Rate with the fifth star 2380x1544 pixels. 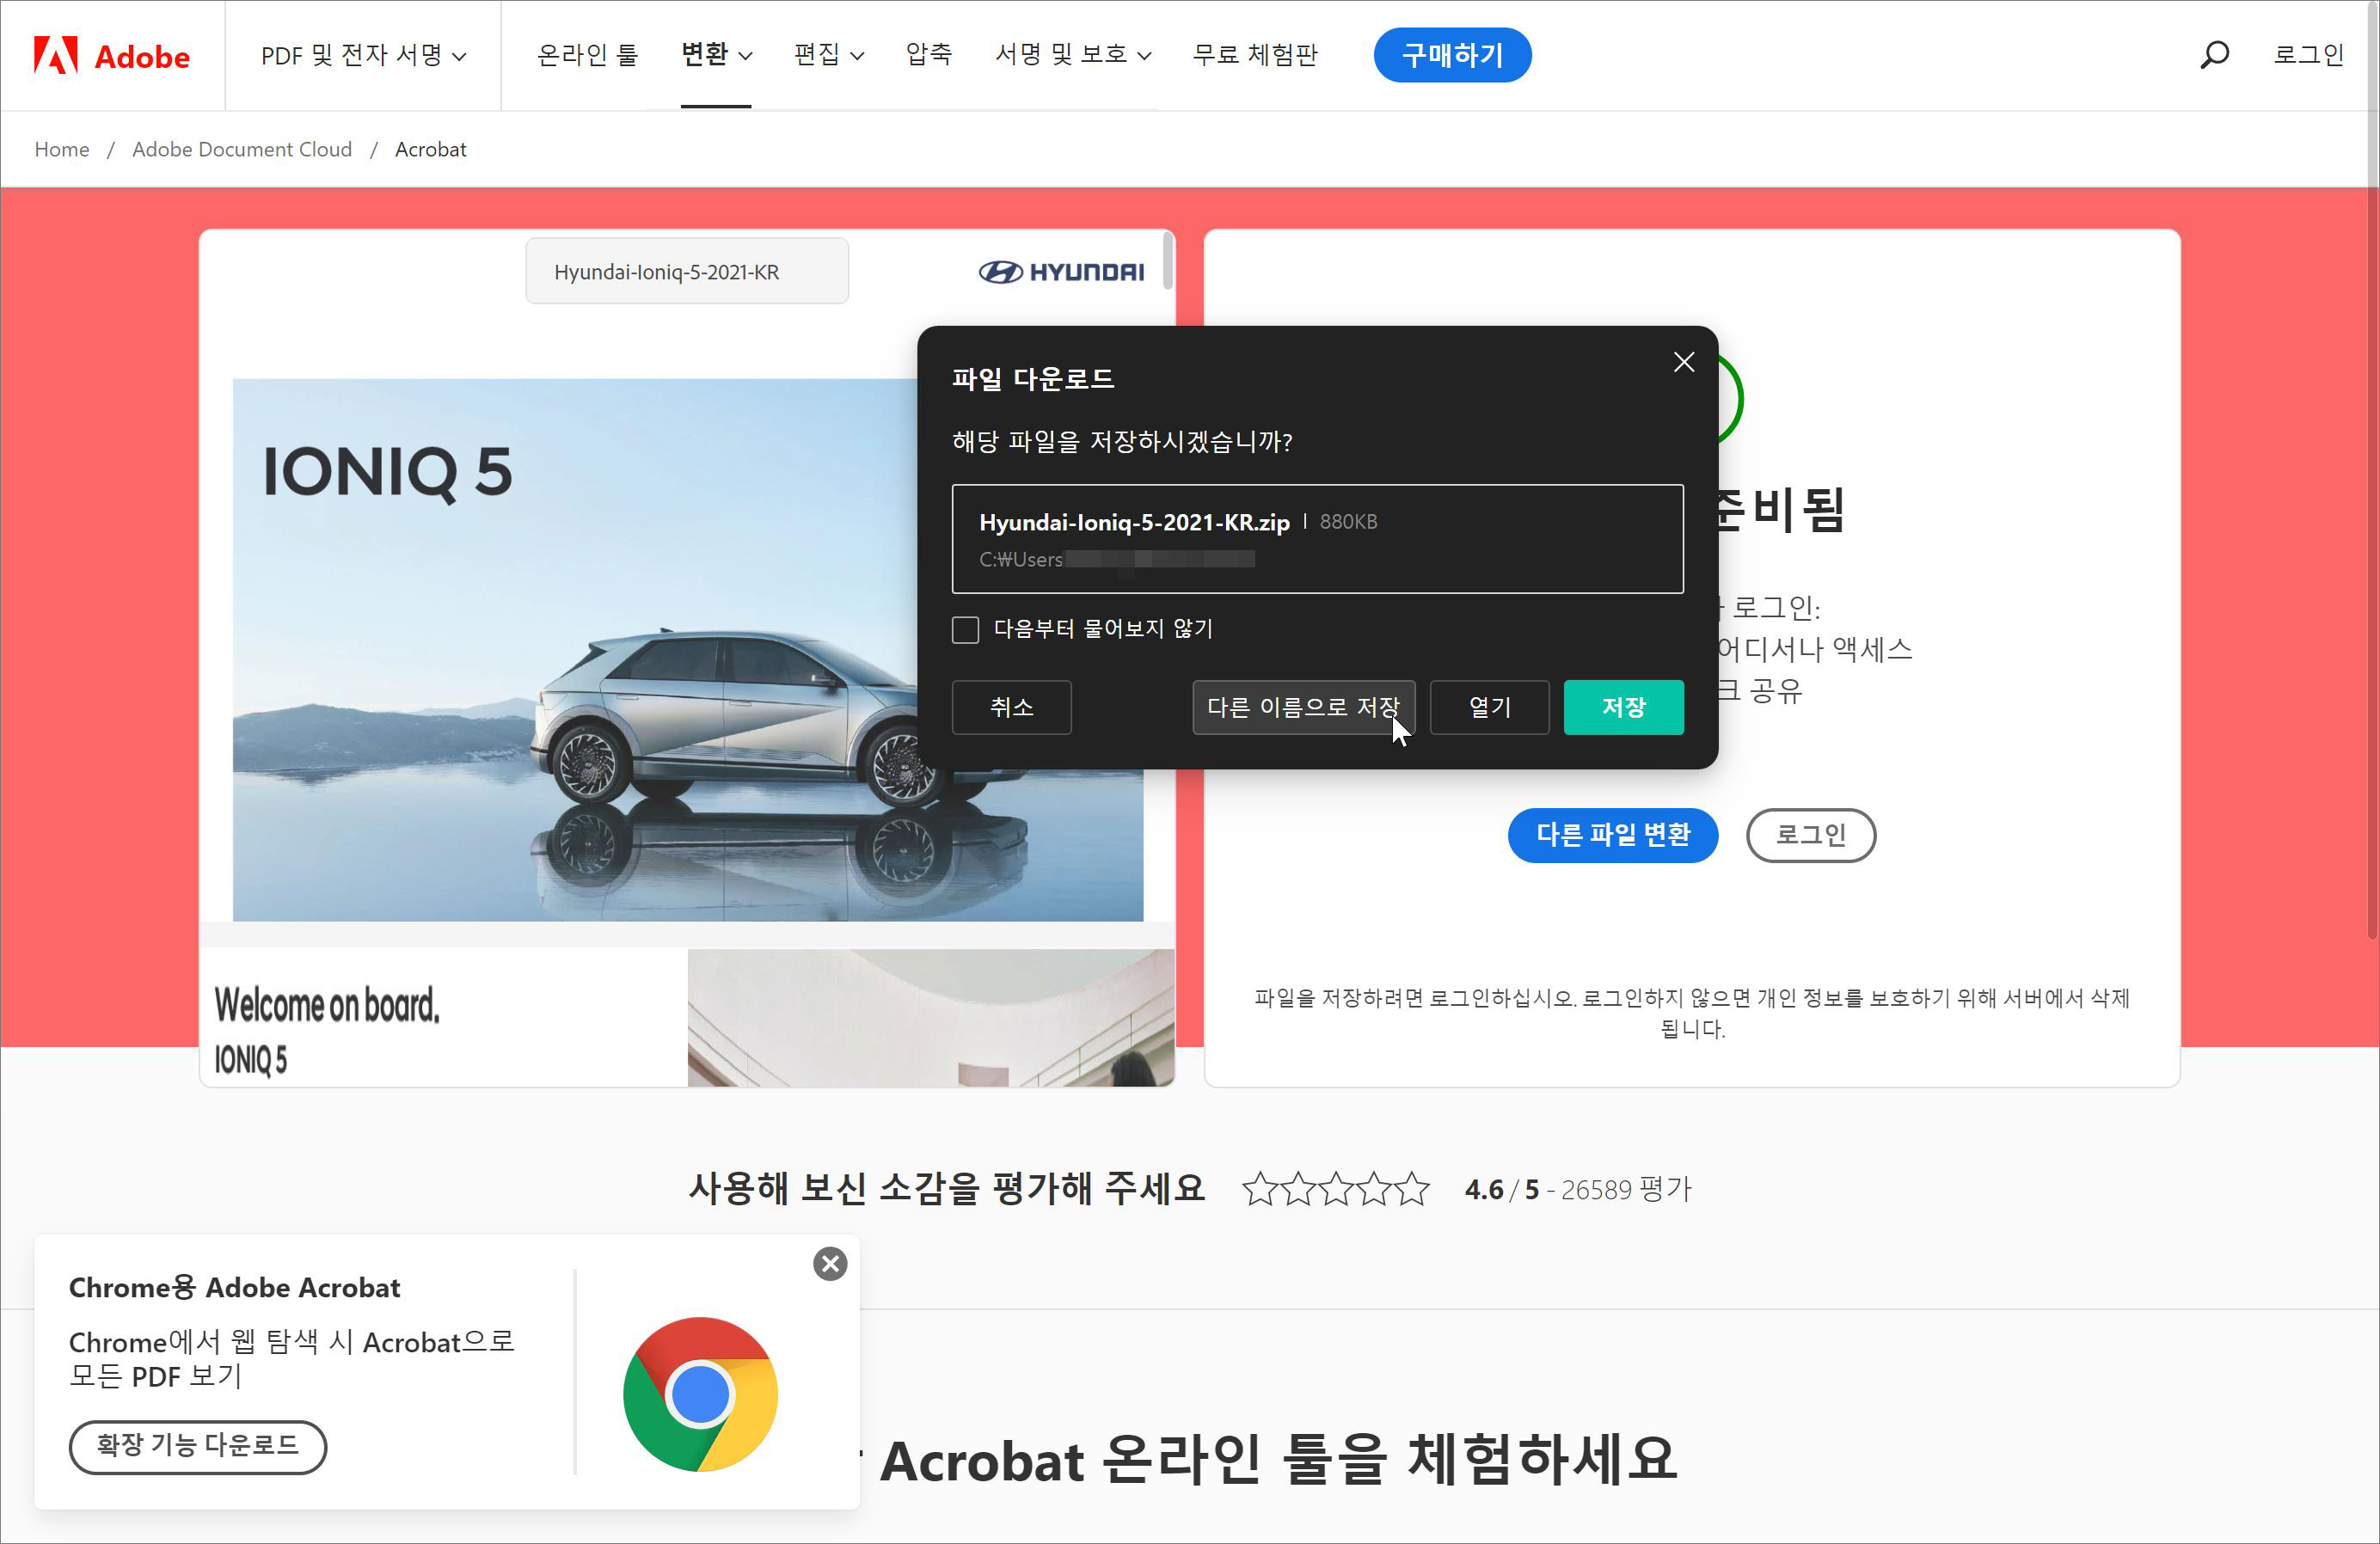click(x=1412, y=1189)
